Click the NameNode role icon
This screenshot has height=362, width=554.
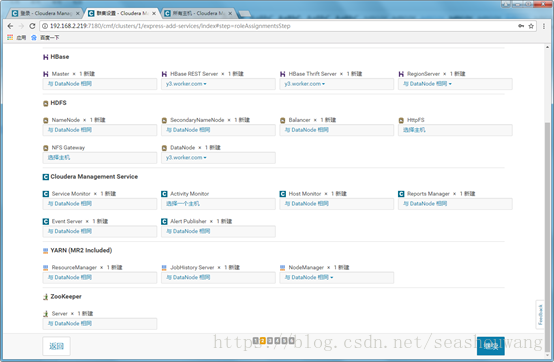point(46,120)
